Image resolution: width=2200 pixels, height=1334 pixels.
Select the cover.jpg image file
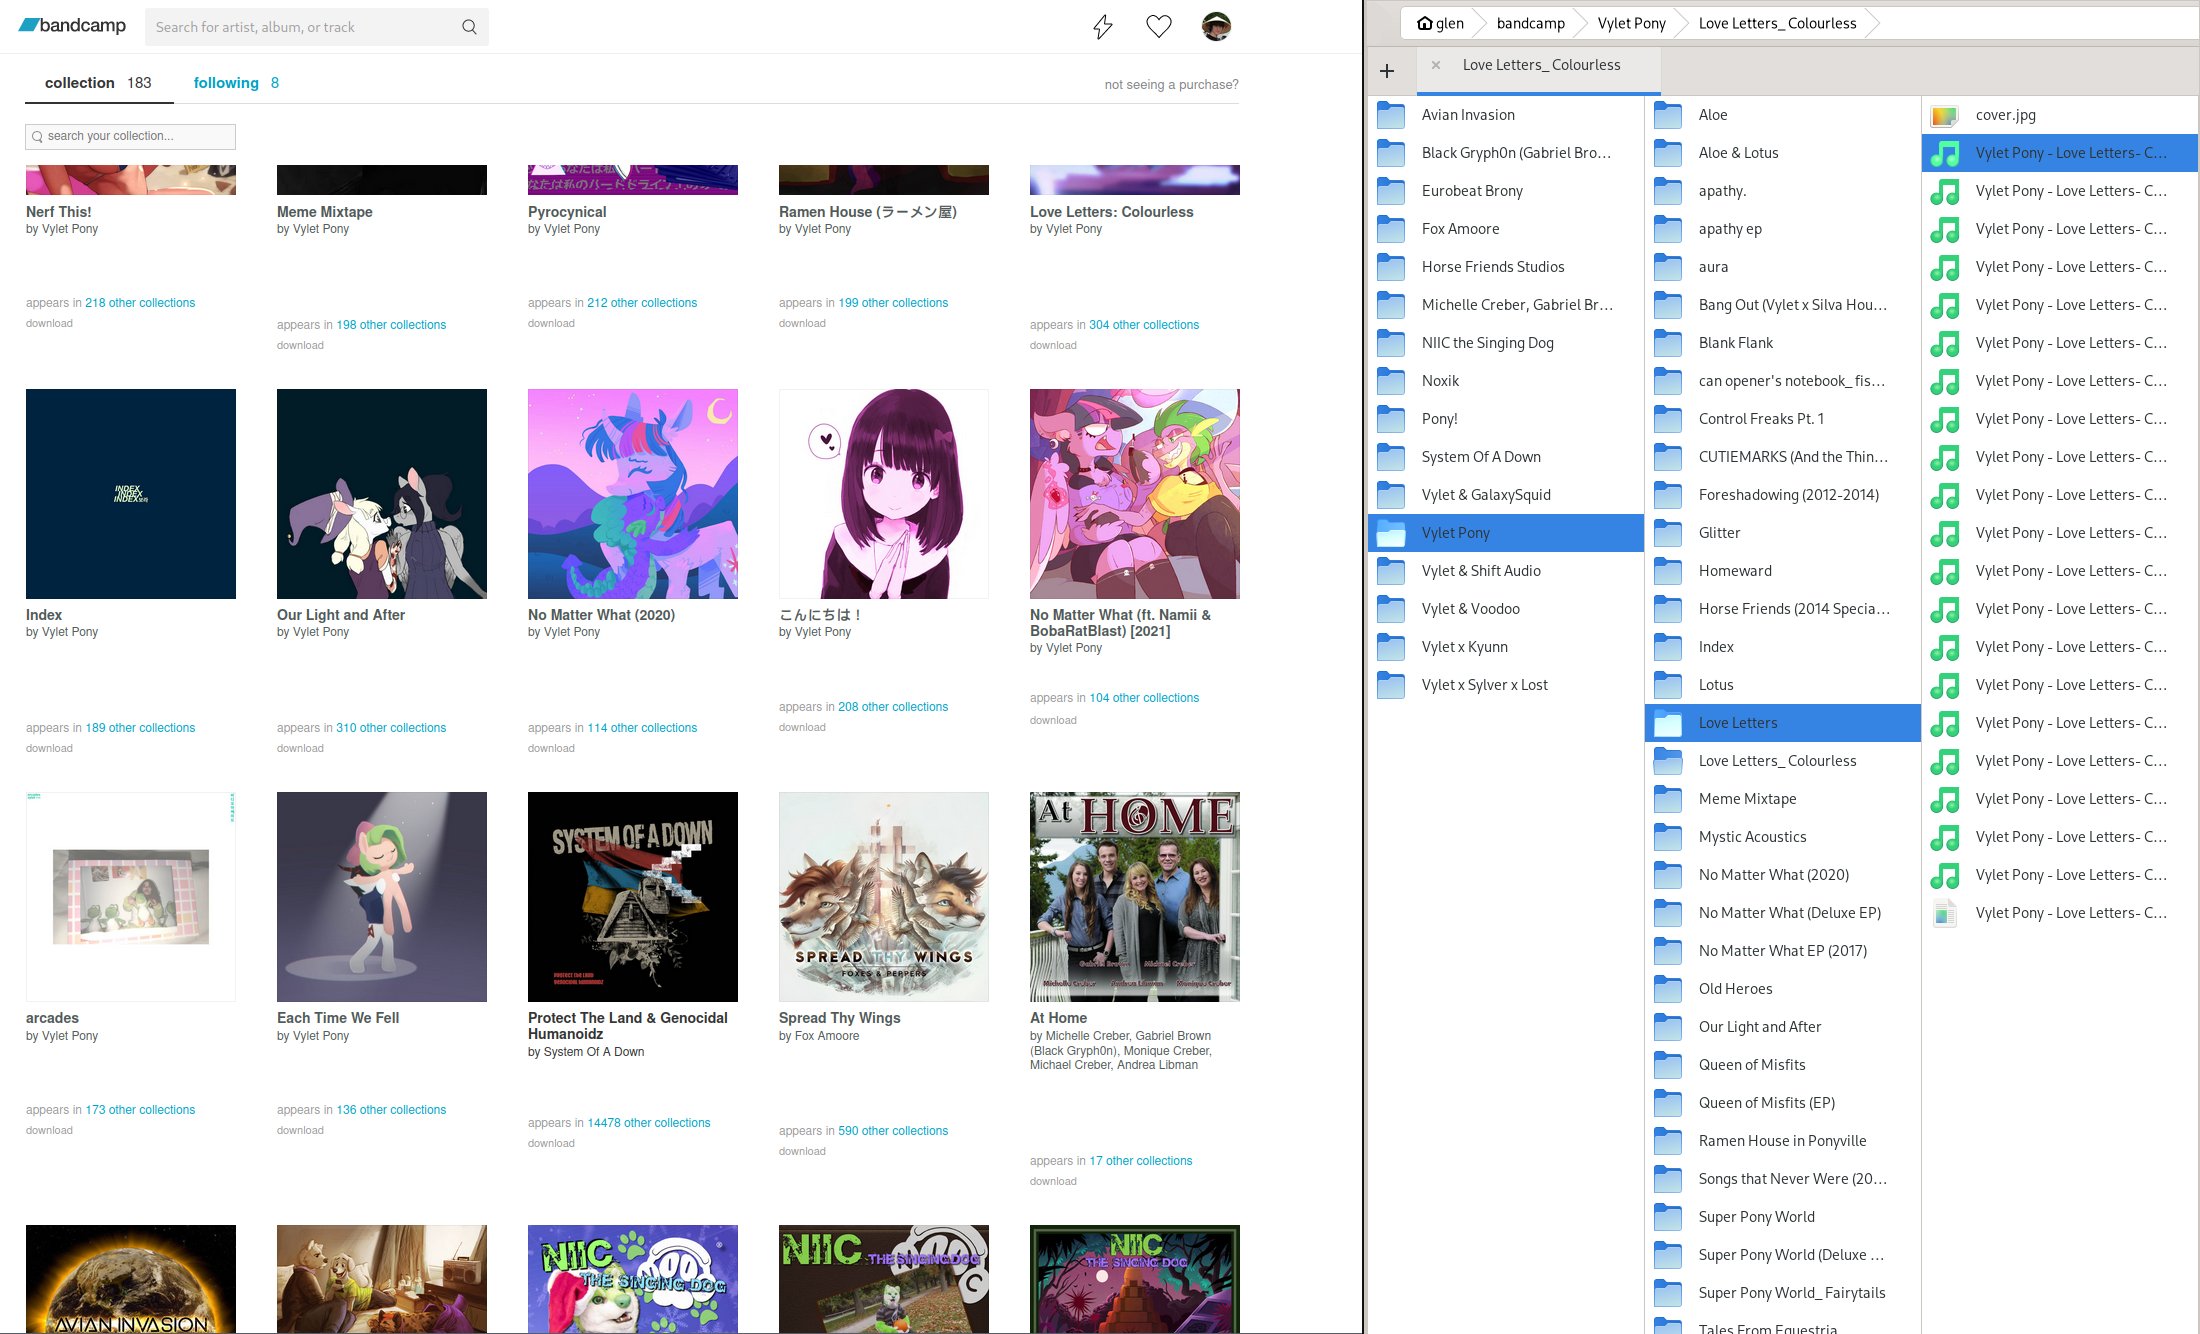coord(2005,115)
